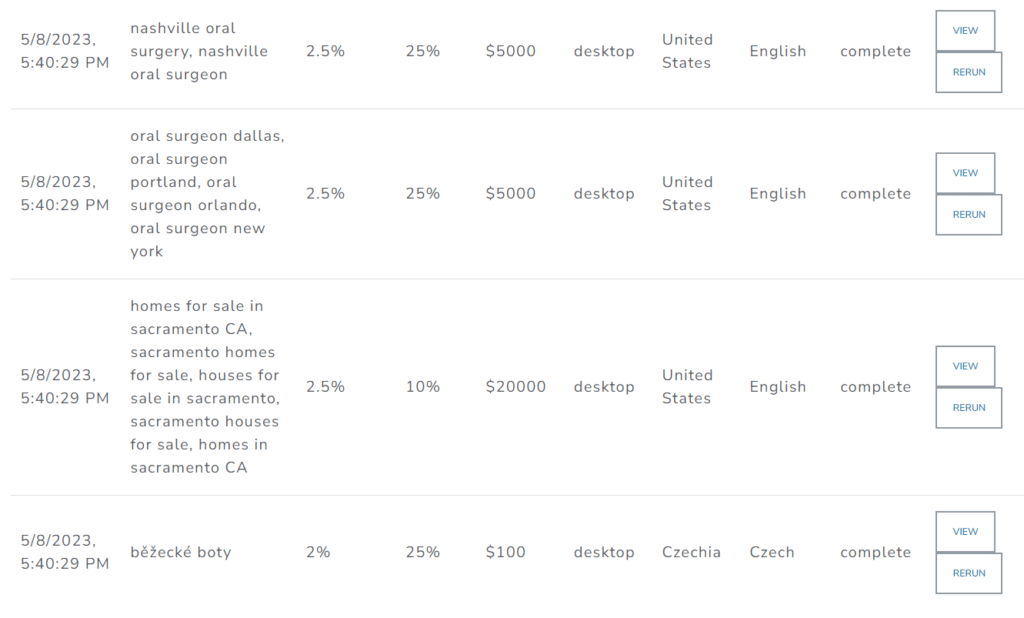Rerun the běžecké boty report

968,574
